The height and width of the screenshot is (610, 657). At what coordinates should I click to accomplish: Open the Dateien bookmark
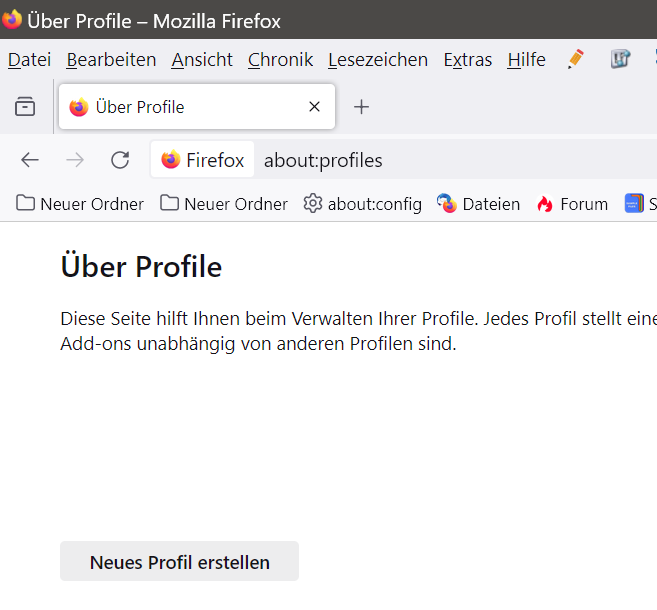478,204
